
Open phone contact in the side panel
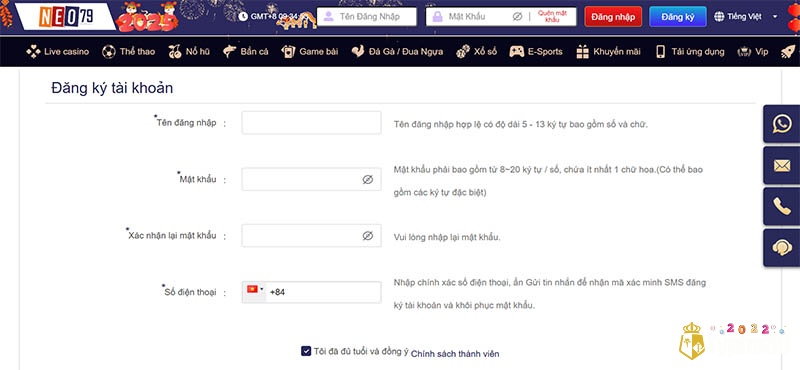click(x=782, y=206)
